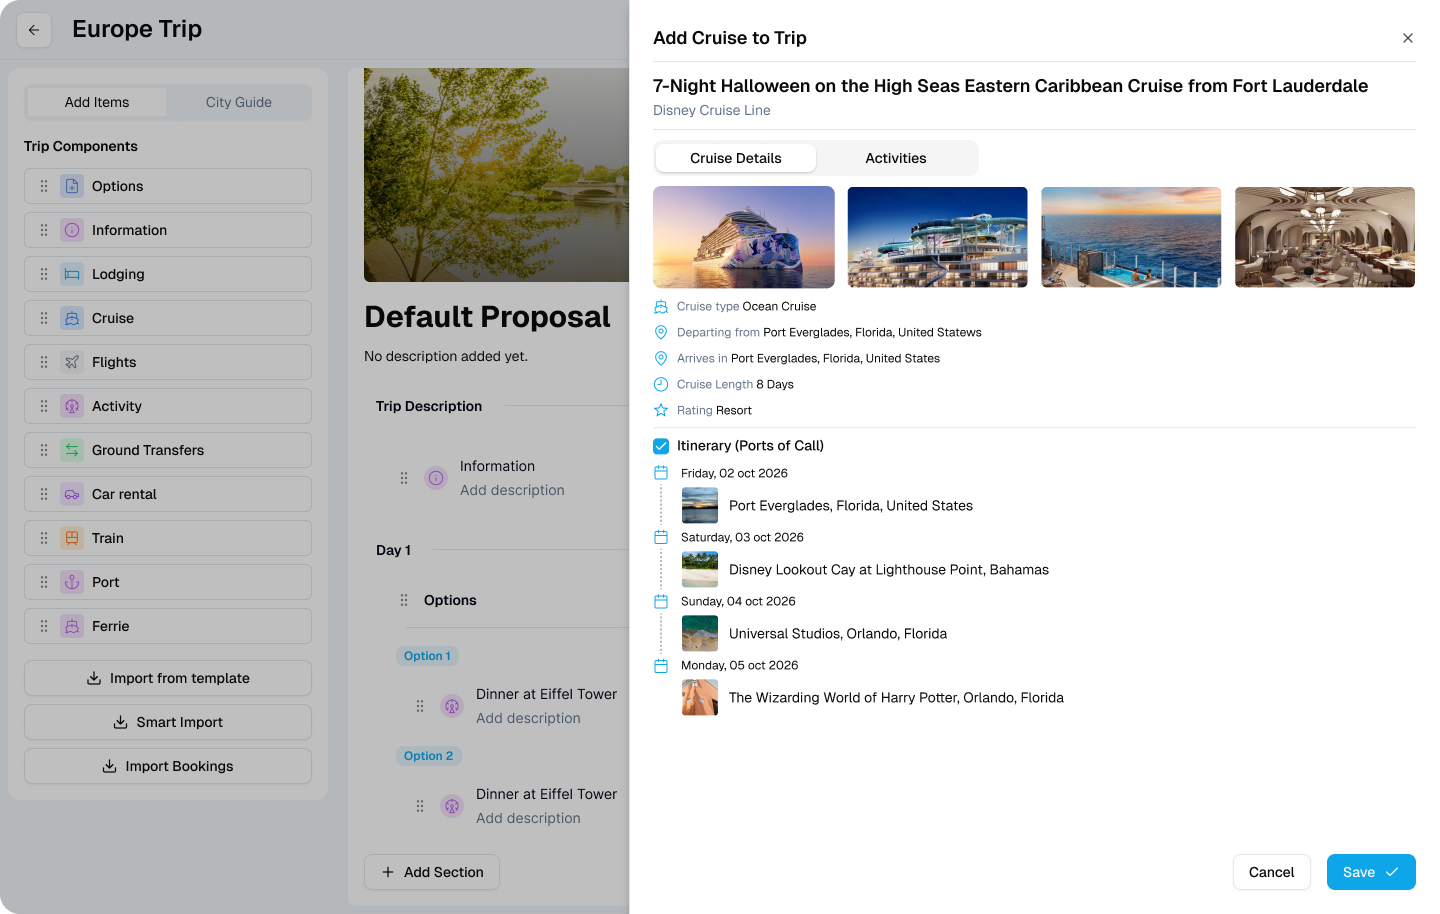
Task: Add Section to the proposal
Action: coord(432,872)
